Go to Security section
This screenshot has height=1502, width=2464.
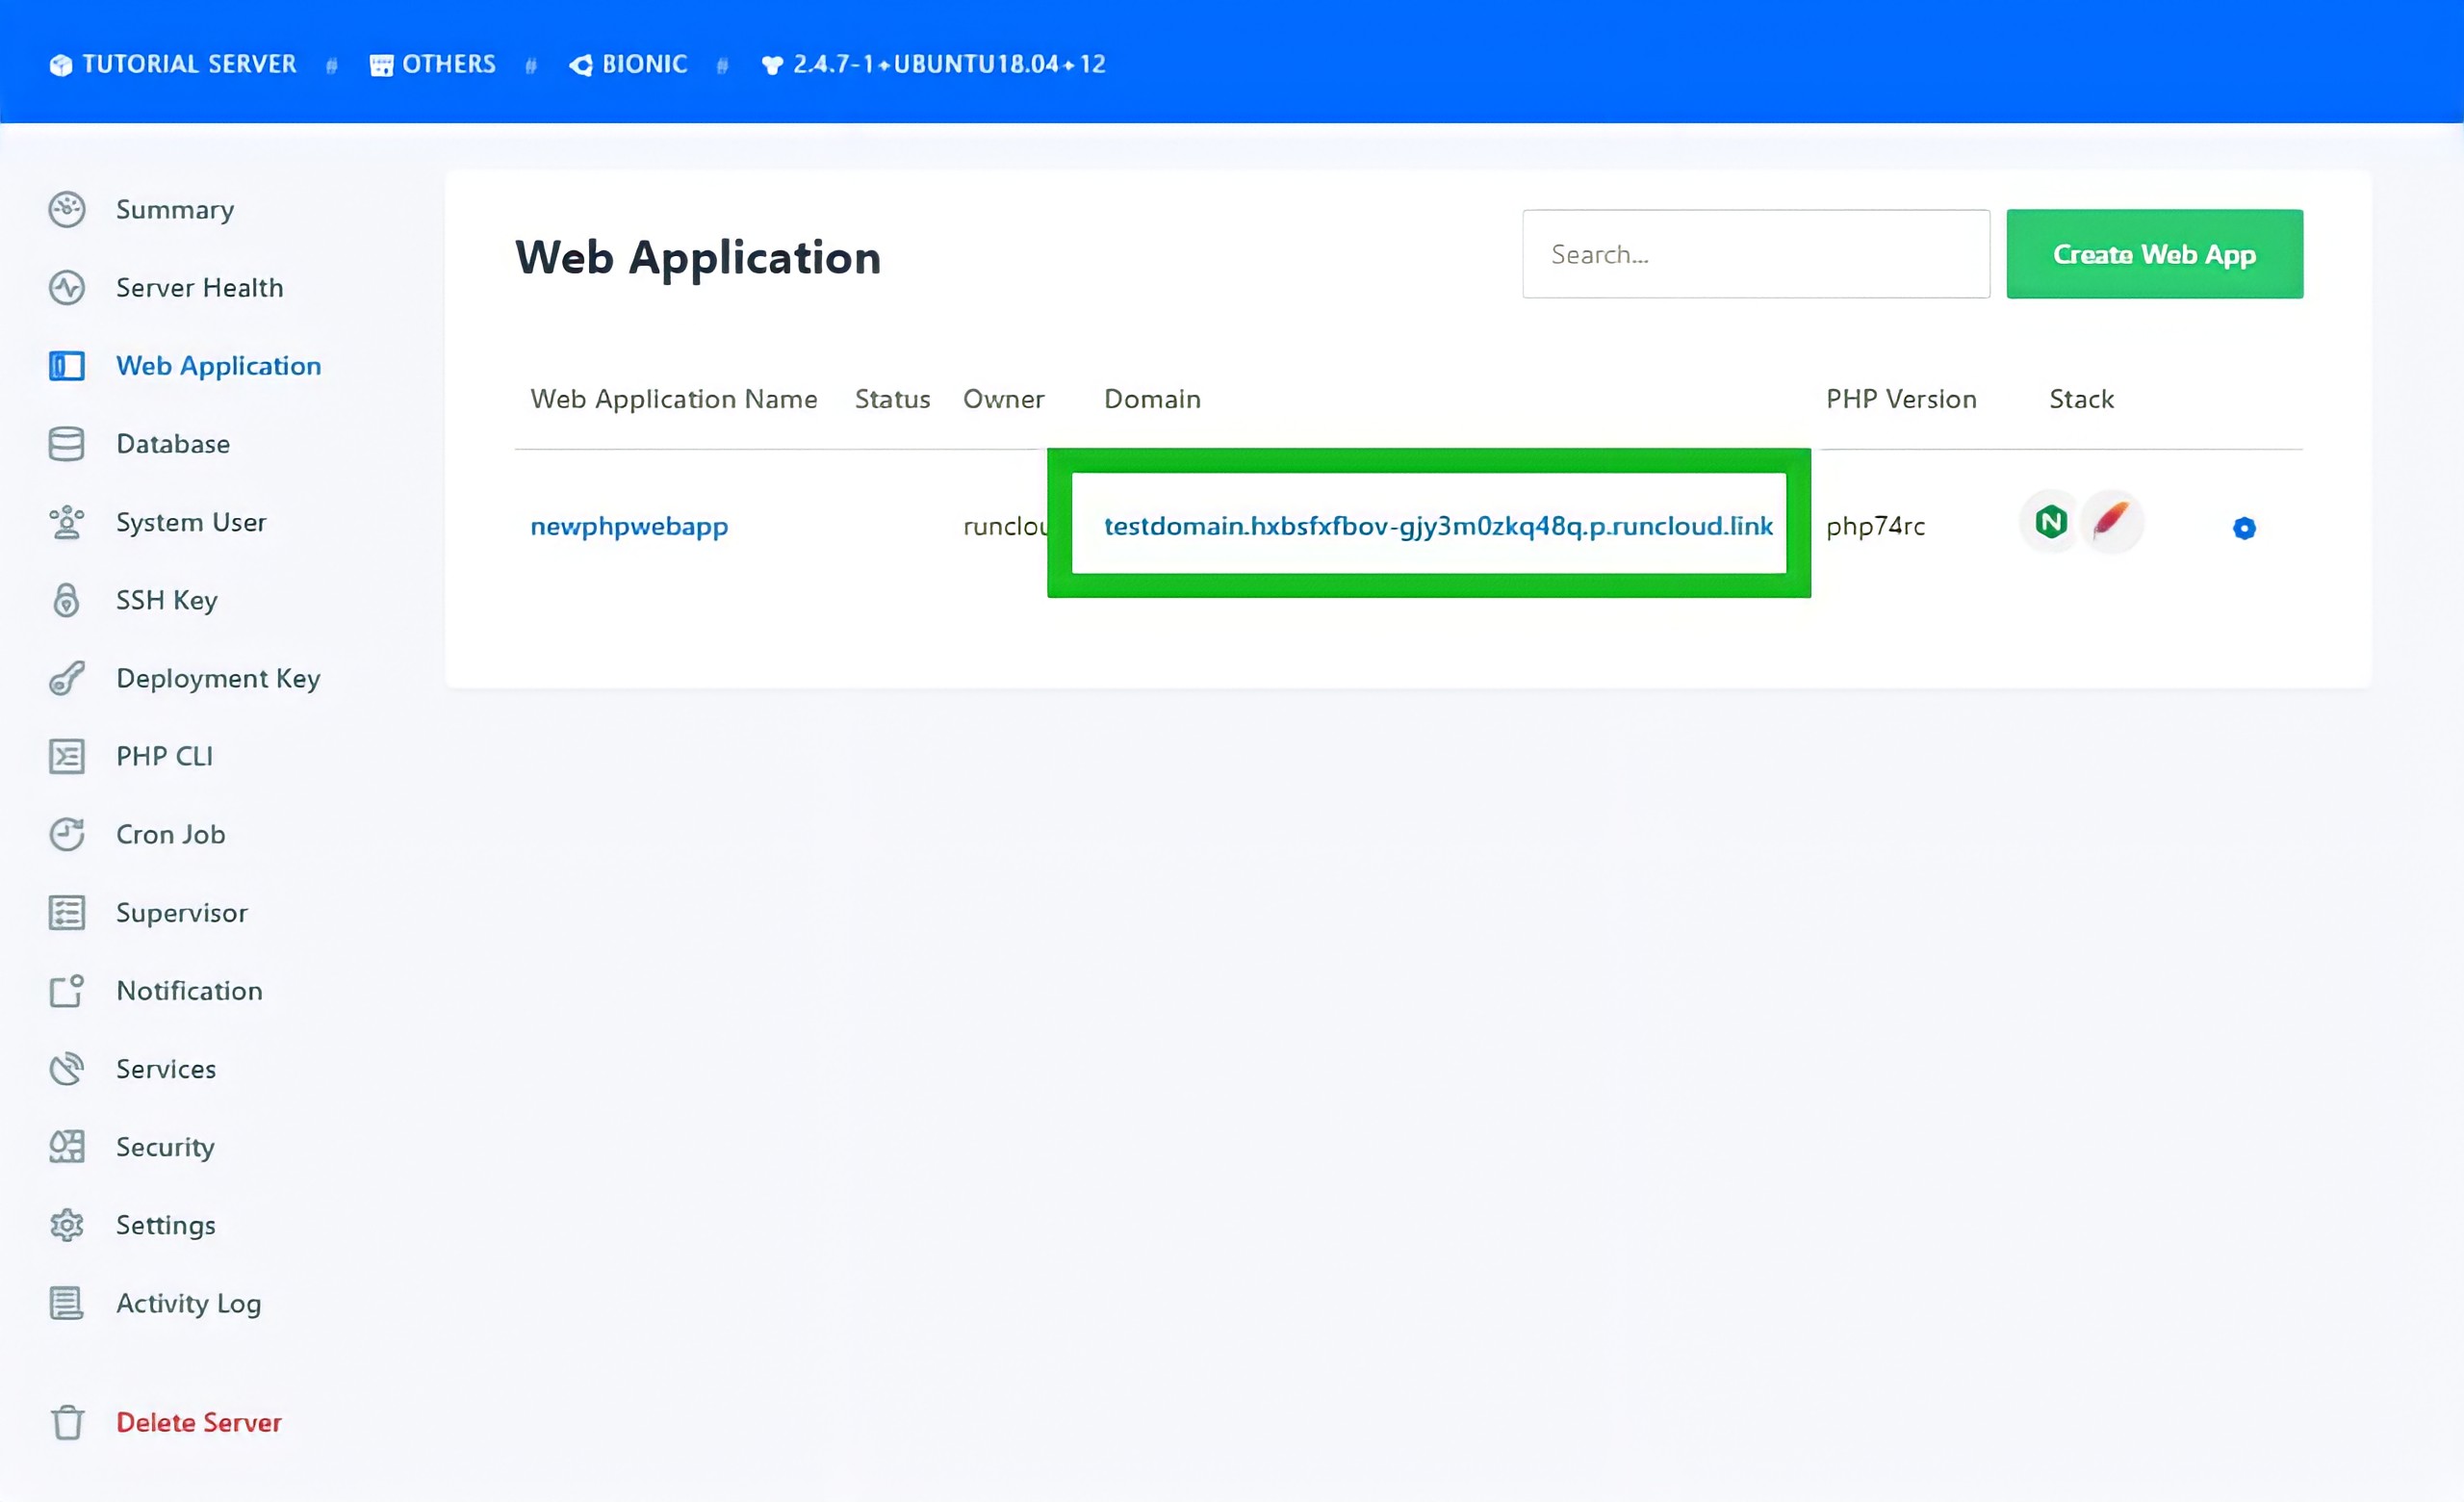point(165,1147)
